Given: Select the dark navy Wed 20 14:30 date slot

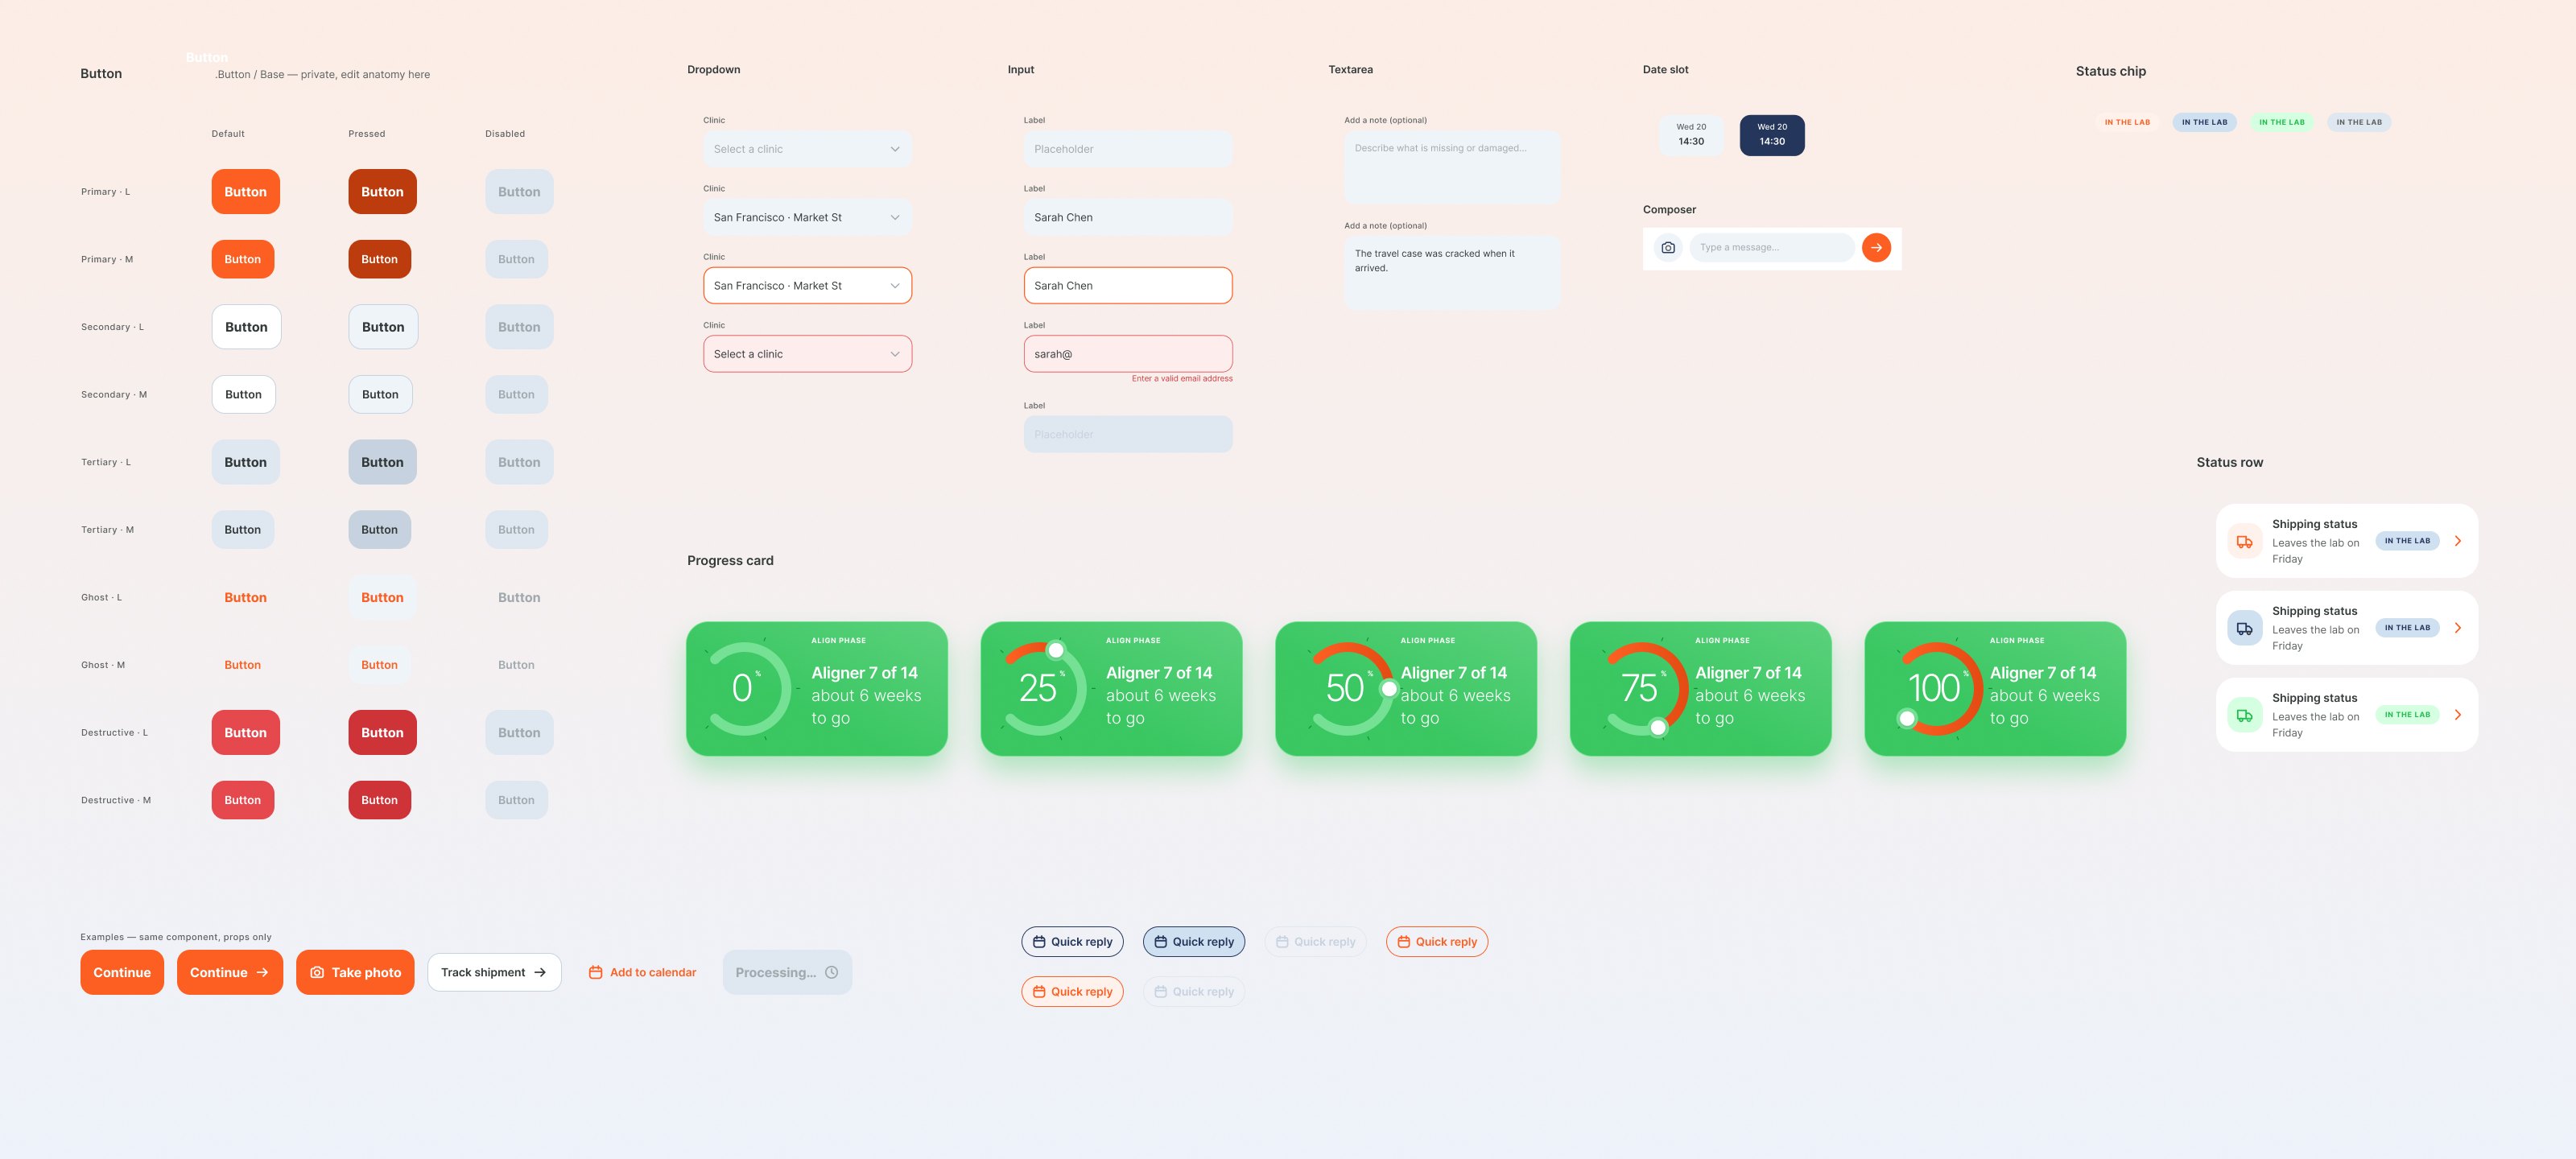Looking at the screenshot, I should [1772, 135].
